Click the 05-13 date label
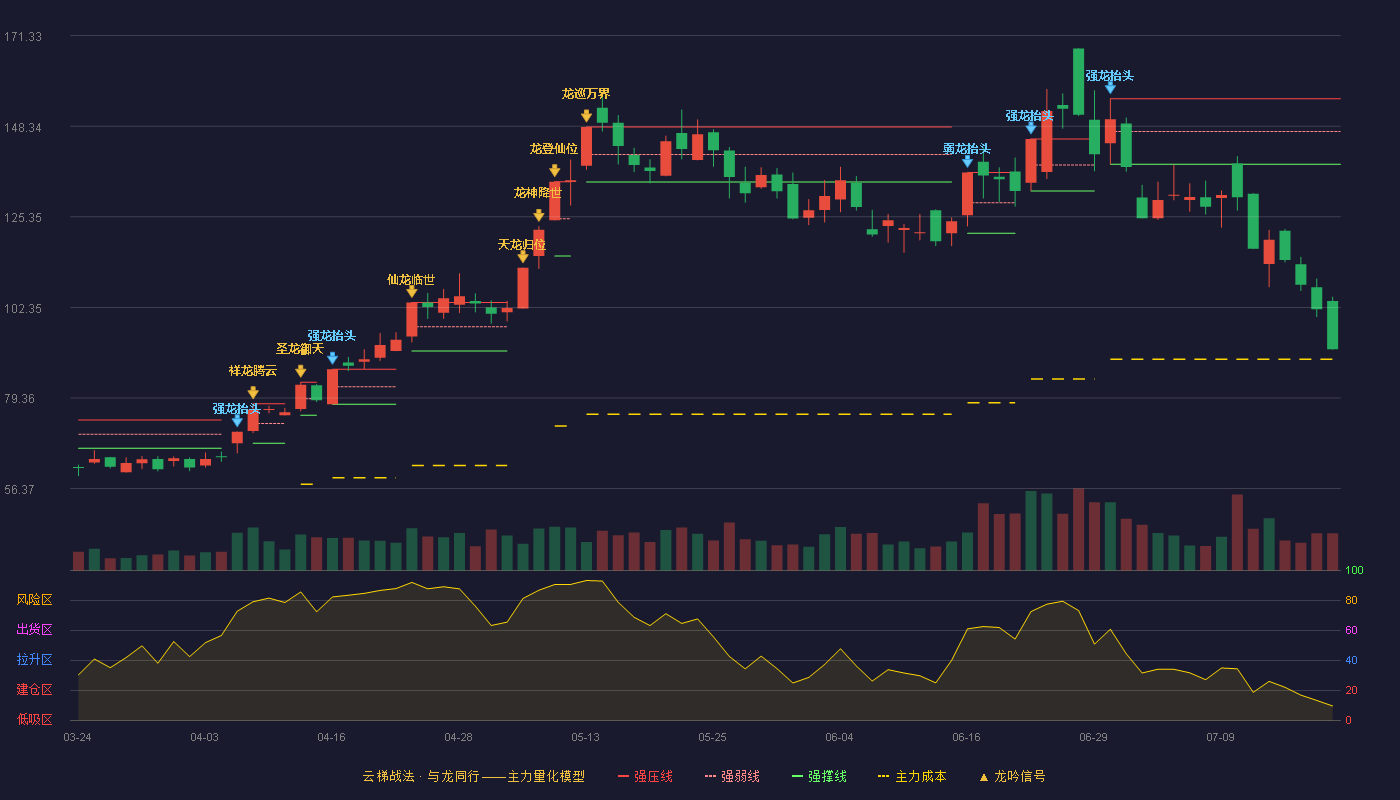 [585, 737]
